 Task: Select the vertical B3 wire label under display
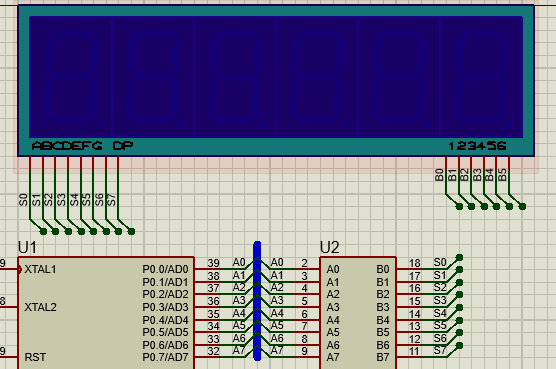pos(477,175)
